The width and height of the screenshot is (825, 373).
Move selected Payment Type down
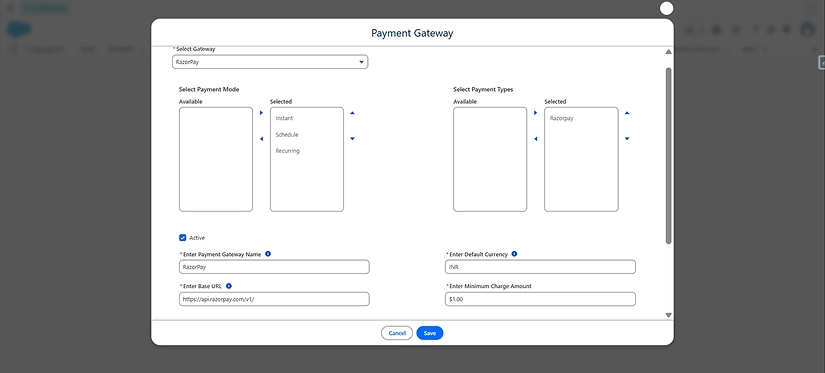[x=627, y=139]
